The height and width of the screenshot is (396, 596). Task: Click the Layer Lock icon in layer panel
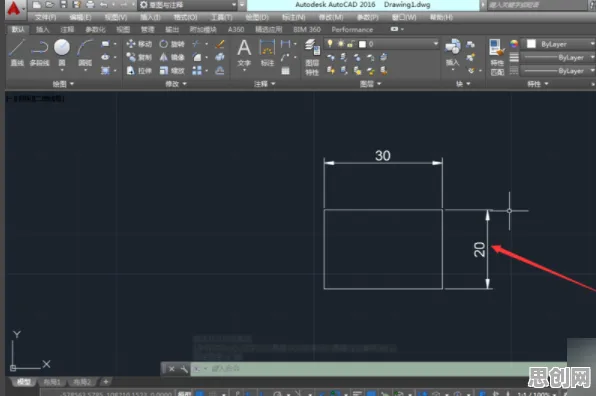click(x=371, y=57)
